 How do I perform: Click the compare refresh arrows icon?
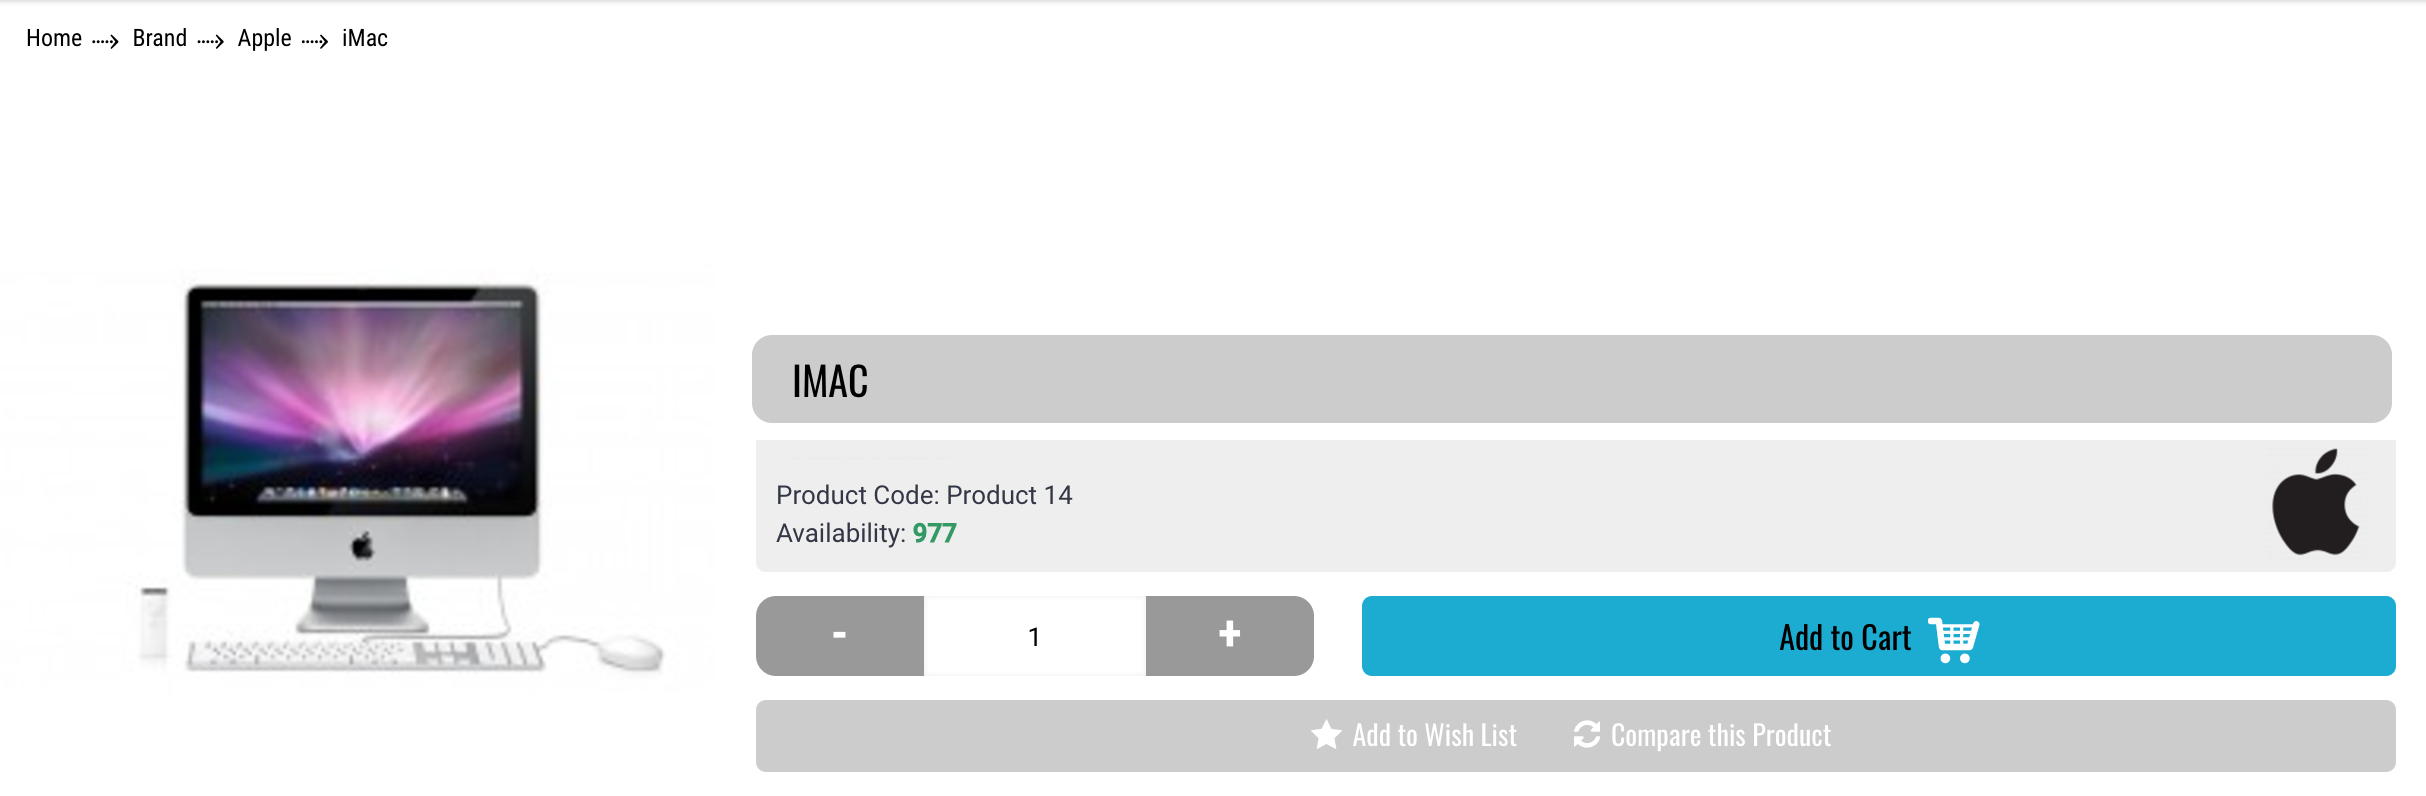tap(1587, 735)
